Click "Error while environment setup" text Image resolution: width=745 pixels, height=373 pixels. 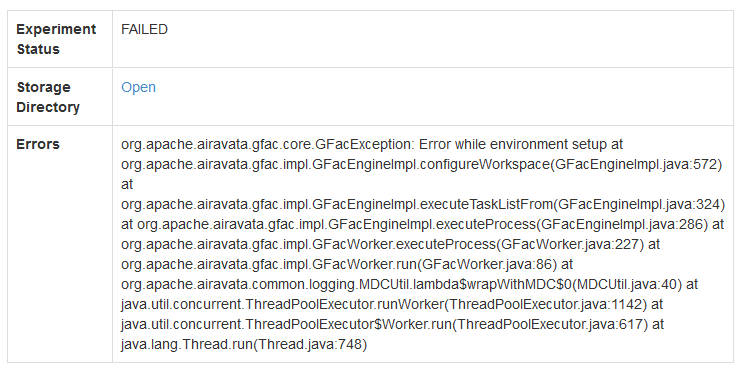511,144
